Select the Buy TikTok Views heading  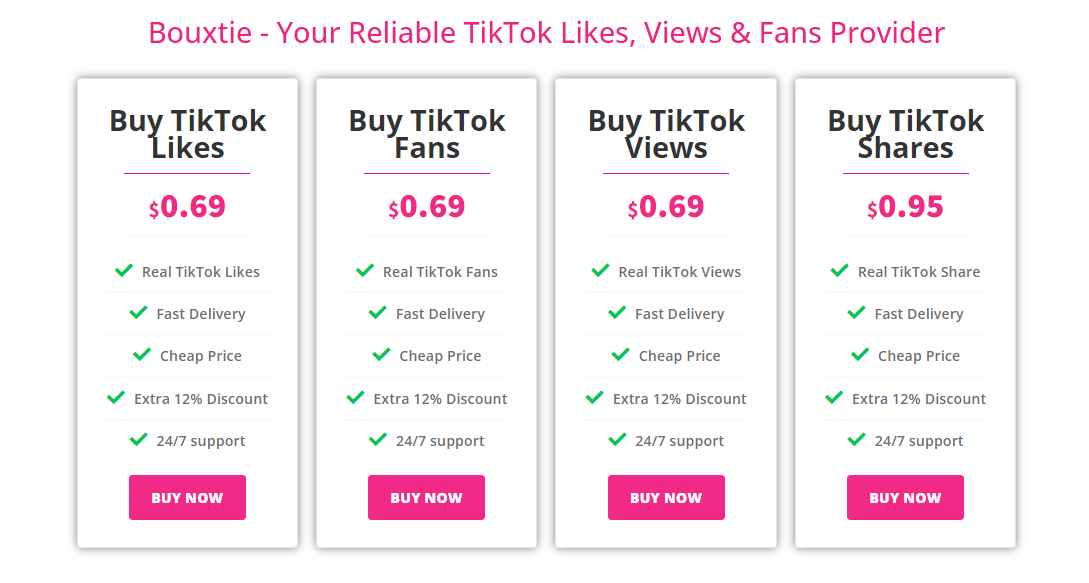(666, 134)
